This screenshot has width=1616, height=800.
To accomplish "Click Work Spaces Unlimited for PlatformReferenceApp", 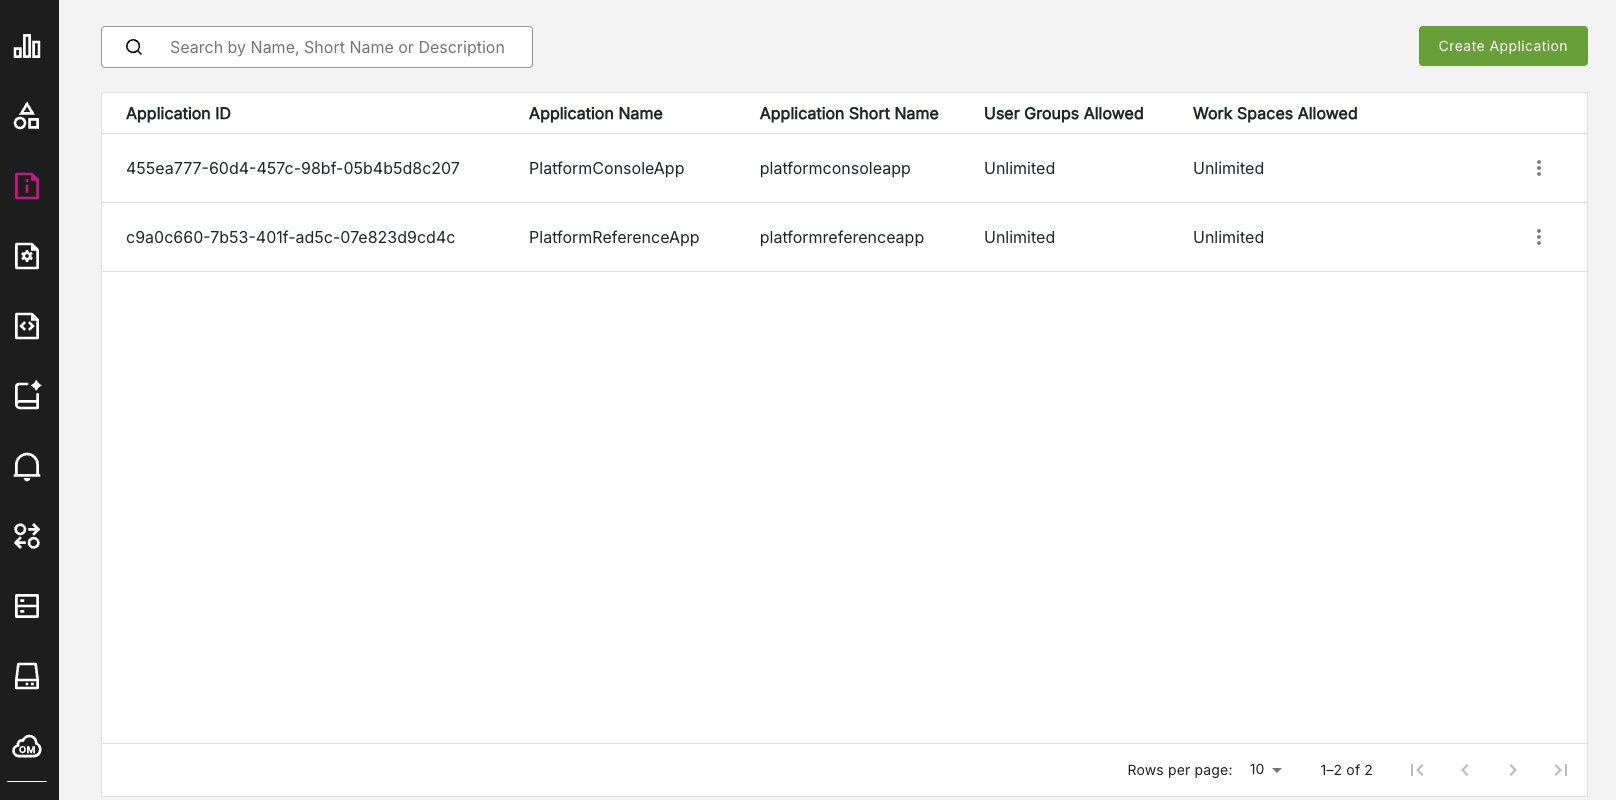I will click(1228, 237).
